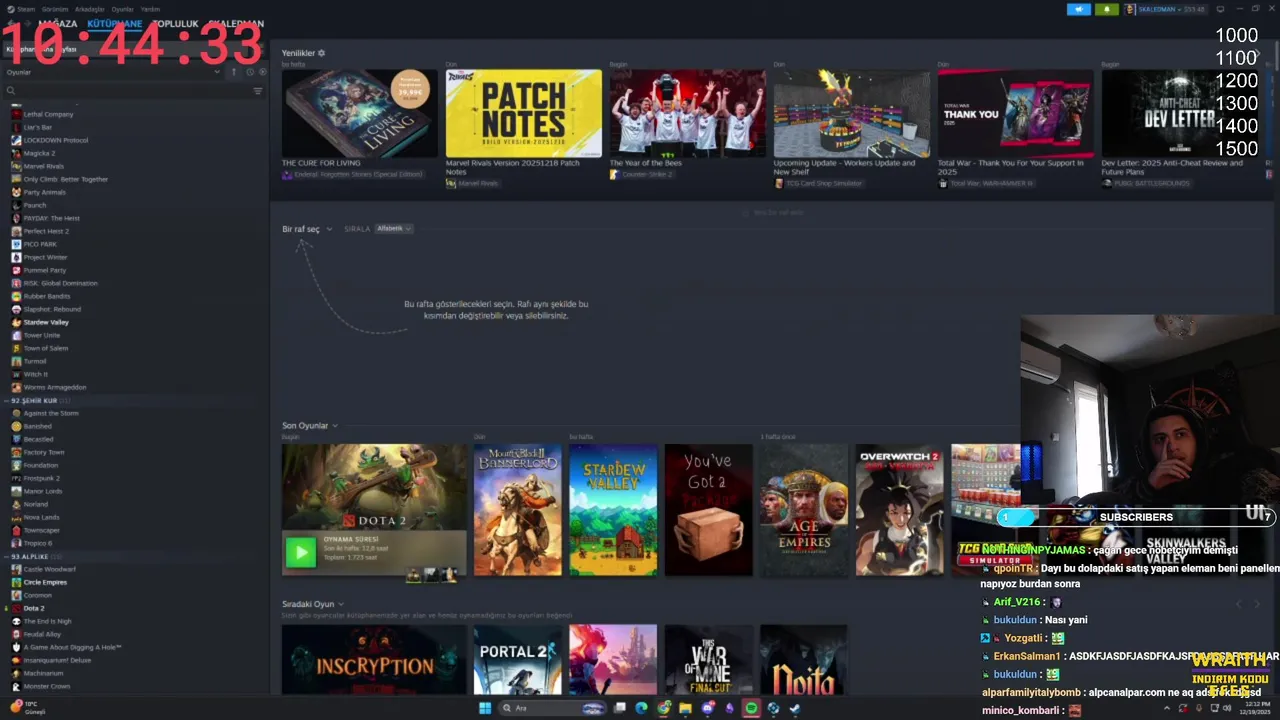Select the Frostpunk 2 game icon

[16, 478]
